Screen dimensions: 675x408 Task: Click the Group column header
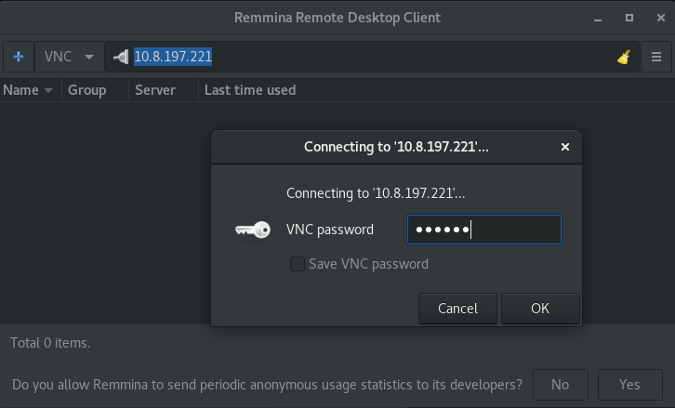click(87, 90)
